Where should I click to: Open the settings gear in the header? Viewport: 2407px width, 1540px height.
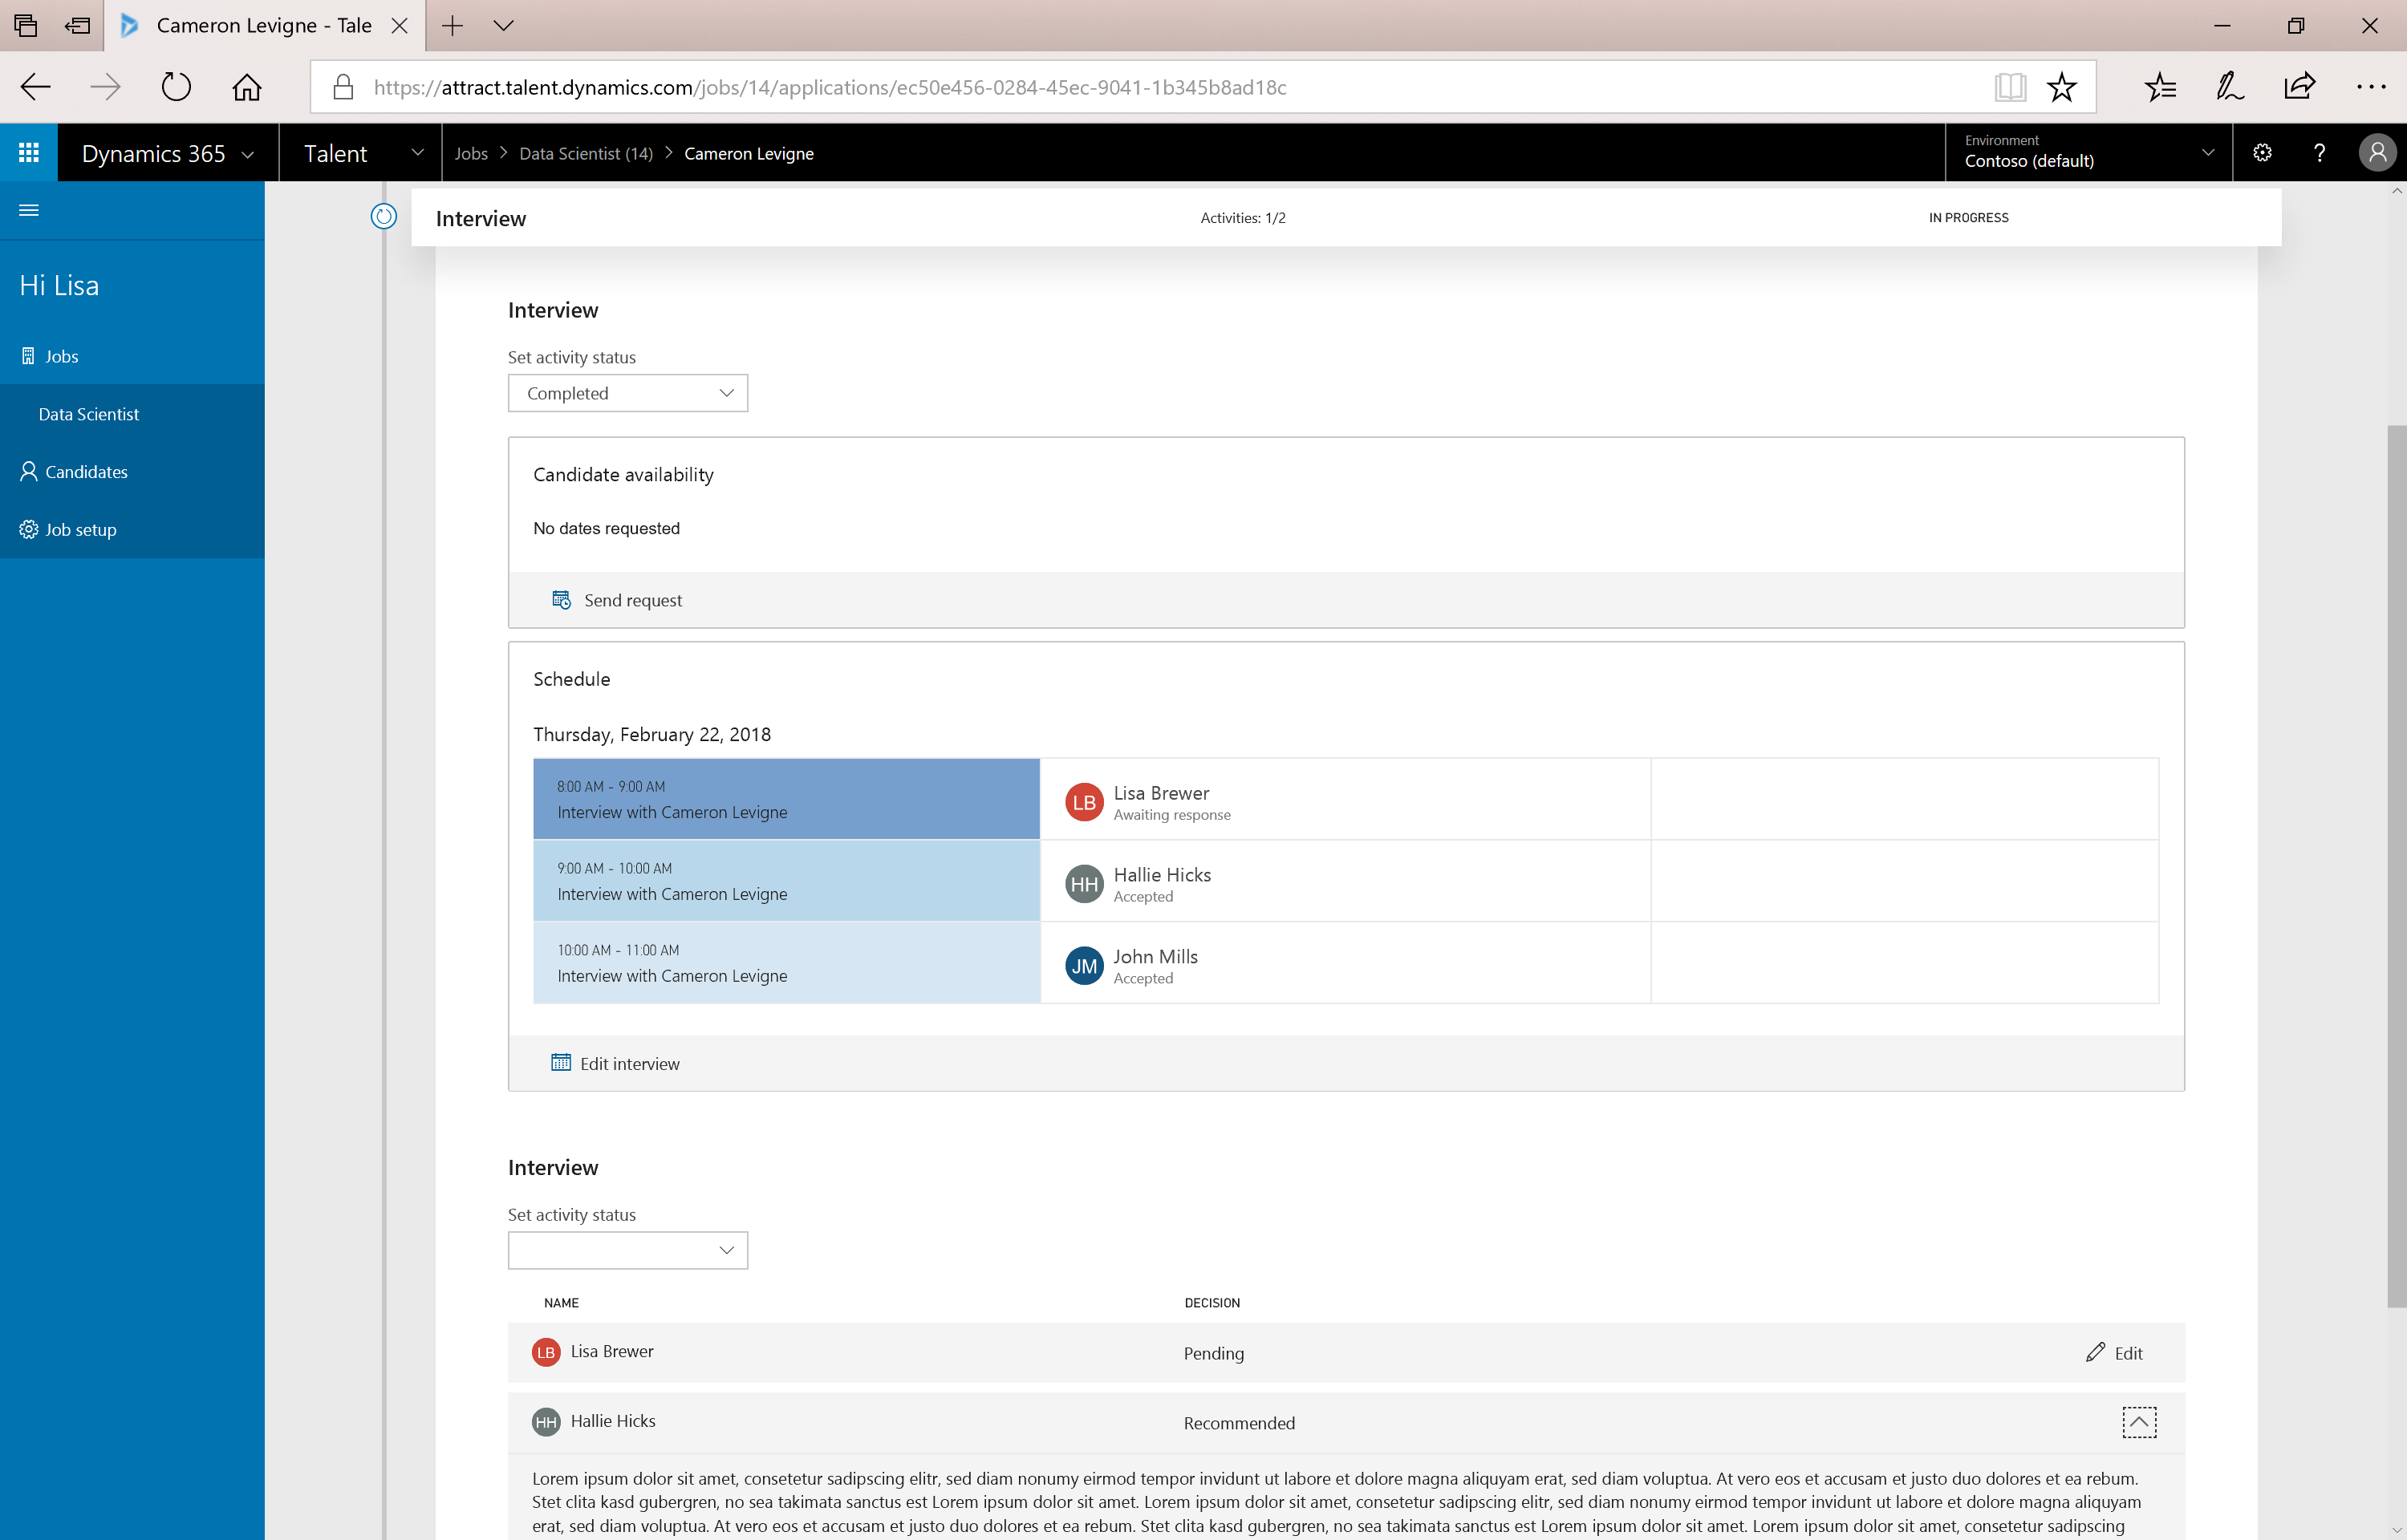click(x=2263, y=153)
